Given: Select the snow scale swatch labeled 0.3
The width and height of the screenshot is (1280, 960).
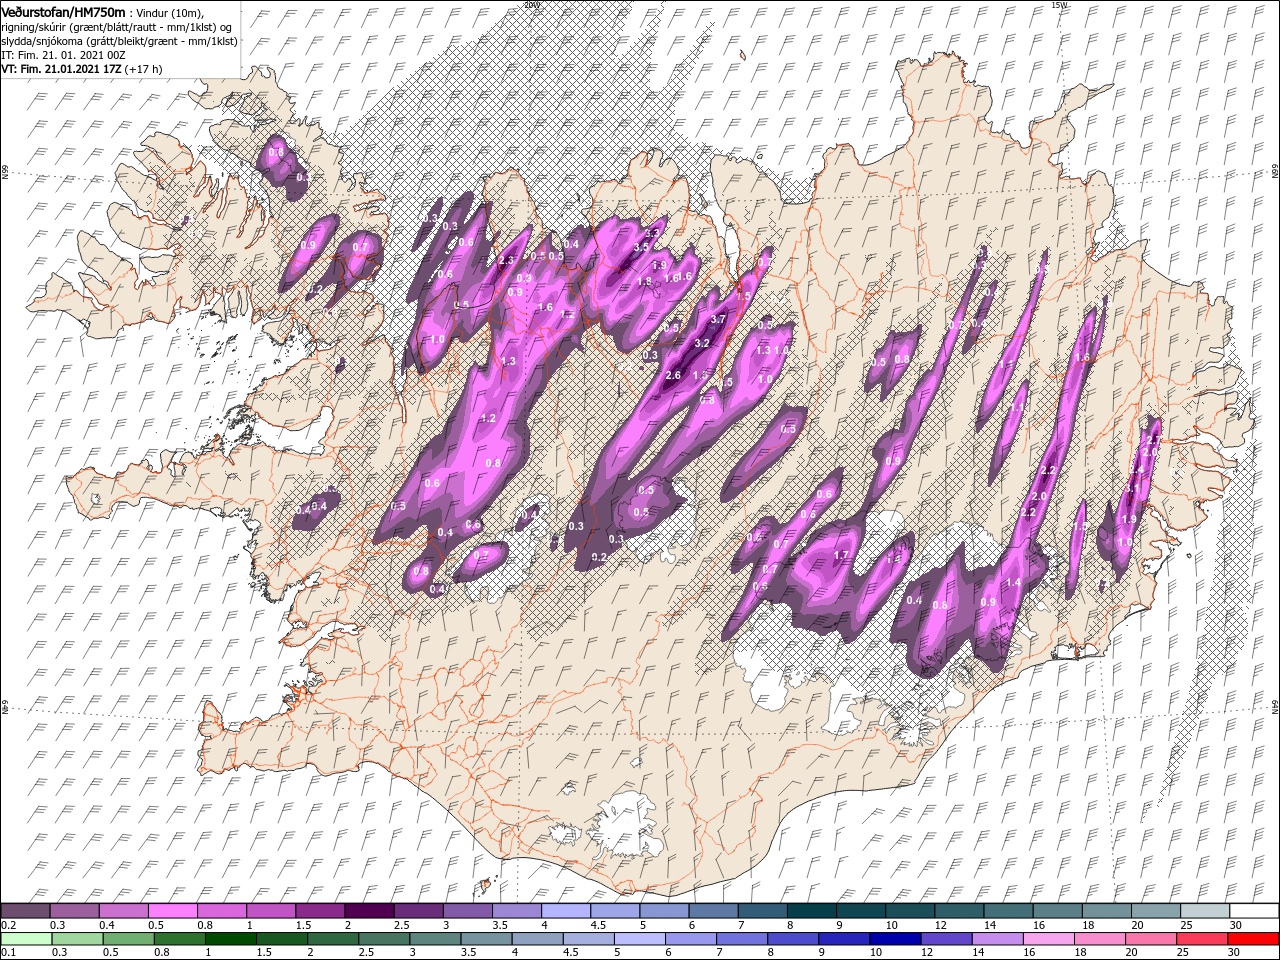Looking at the screenshot, I should tap(74, 911).
